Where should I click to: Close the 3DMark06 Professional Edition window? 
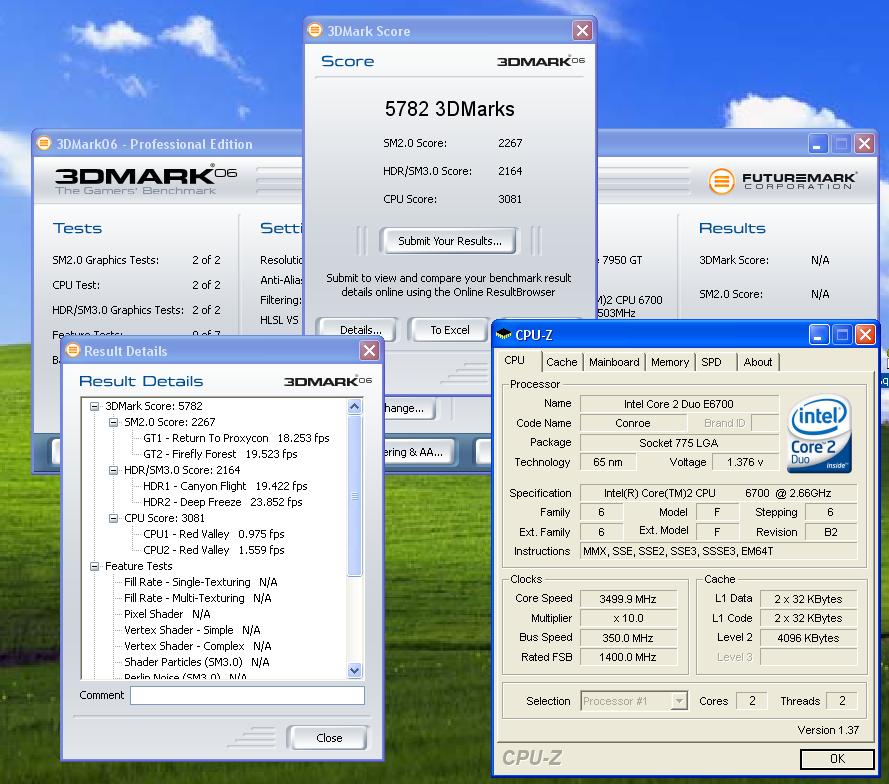pyautogui.click(x=864, y=143)
